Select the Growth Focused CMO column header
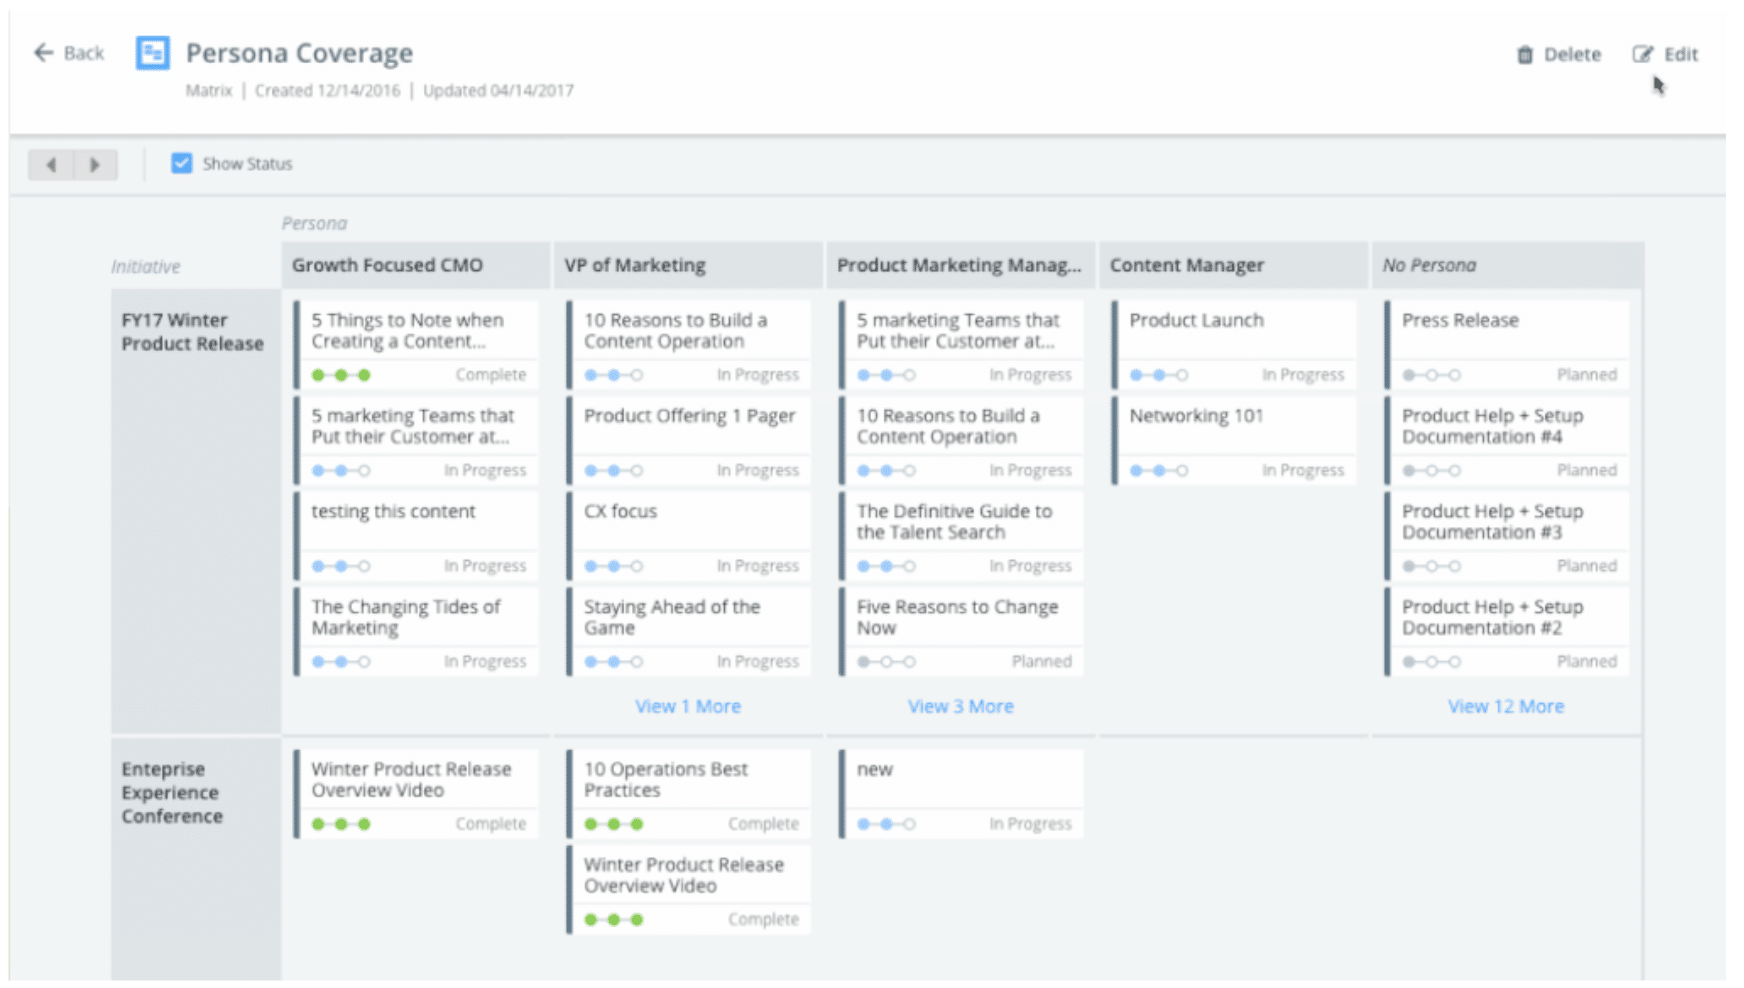 pyautogui.click(x=387, y=265)
